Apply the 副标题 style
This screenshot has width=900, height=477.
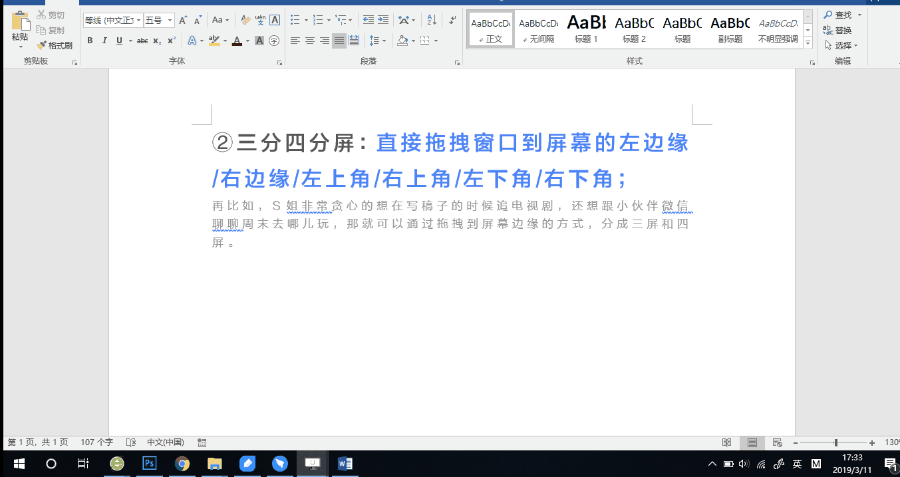click(x=730, y=29)
